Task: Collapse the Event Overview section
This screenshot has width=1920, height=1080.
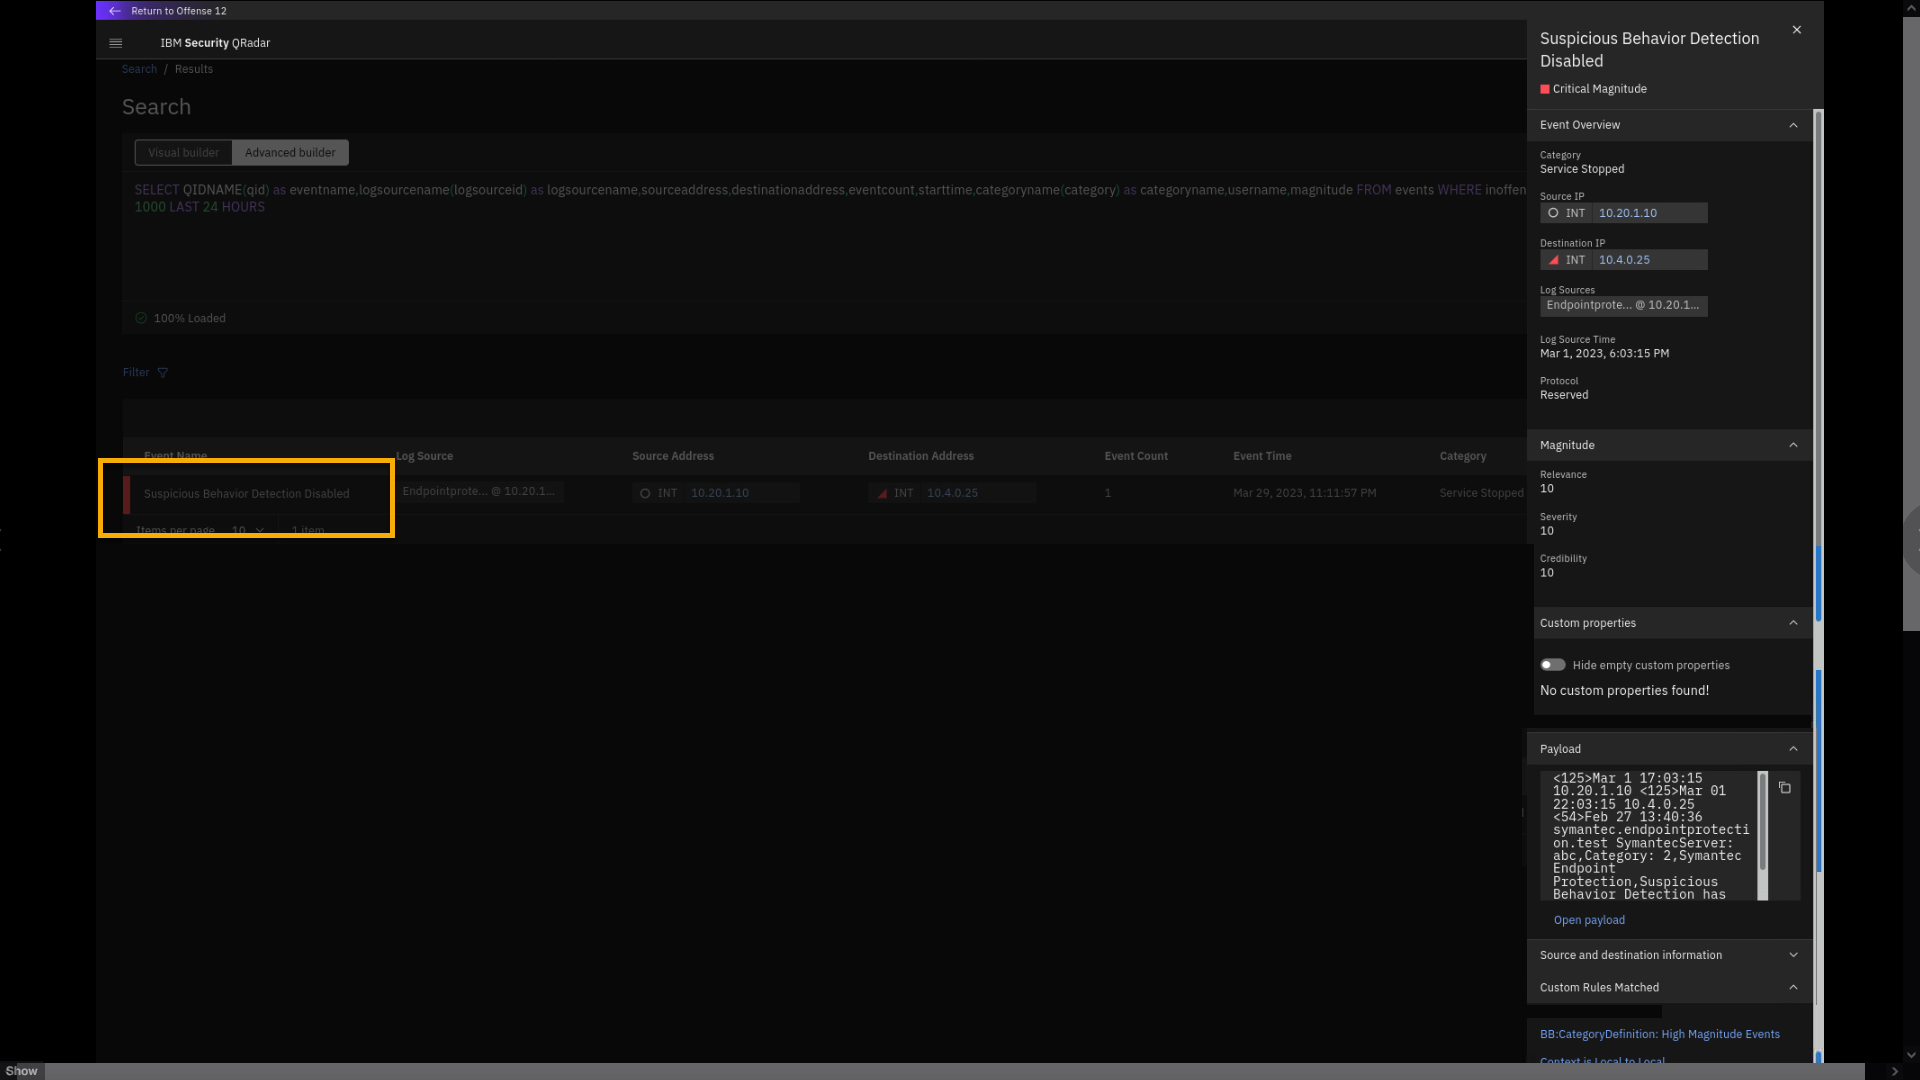Action: click(x=1793, y=125)
